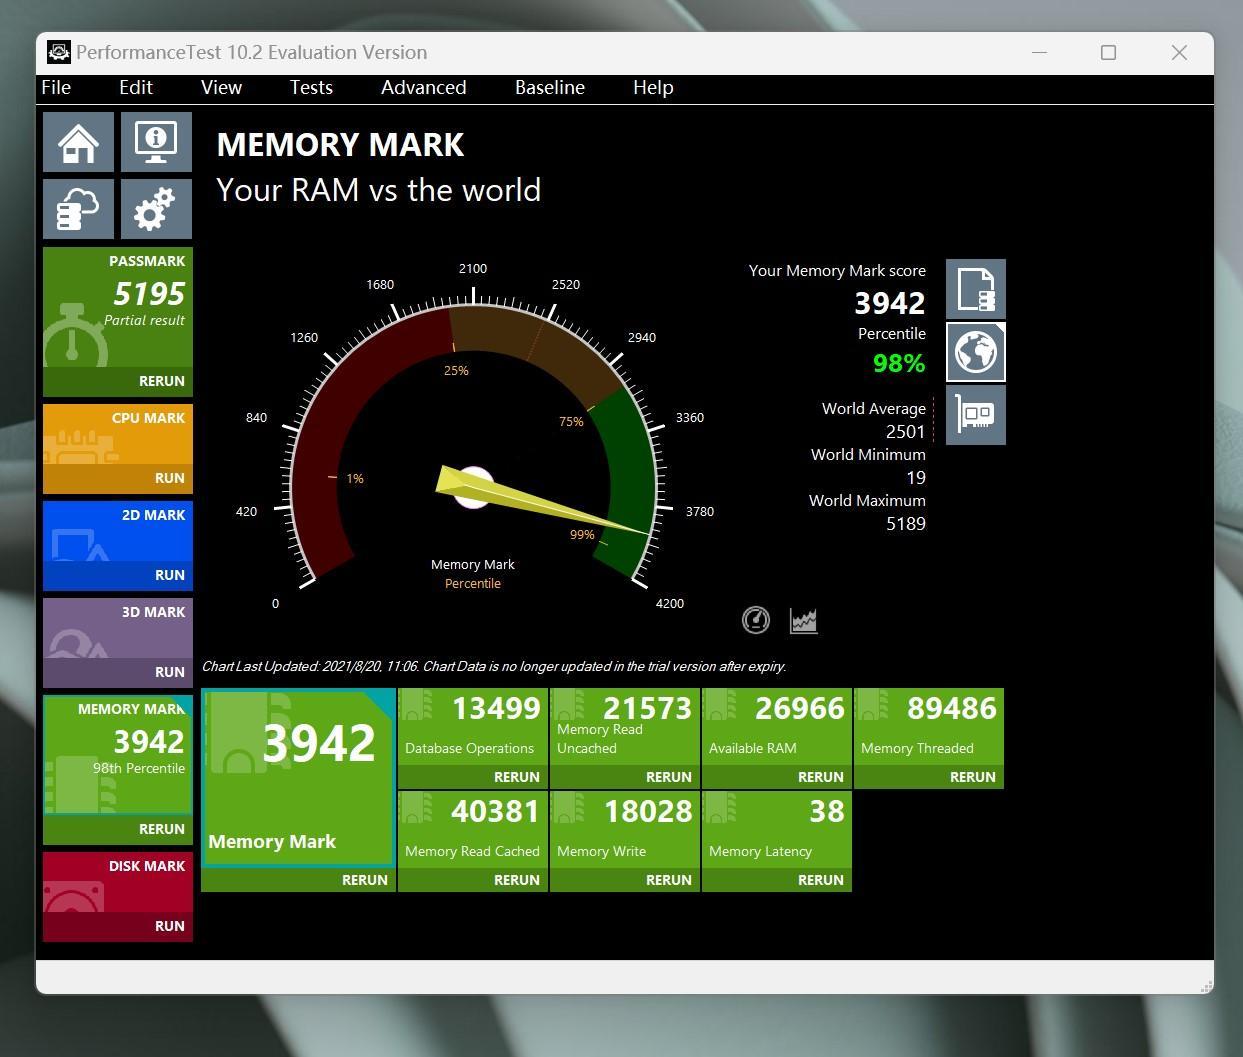Select the 3D Mark tile
Viewport: 1243px width, 1057px height.
118,632
